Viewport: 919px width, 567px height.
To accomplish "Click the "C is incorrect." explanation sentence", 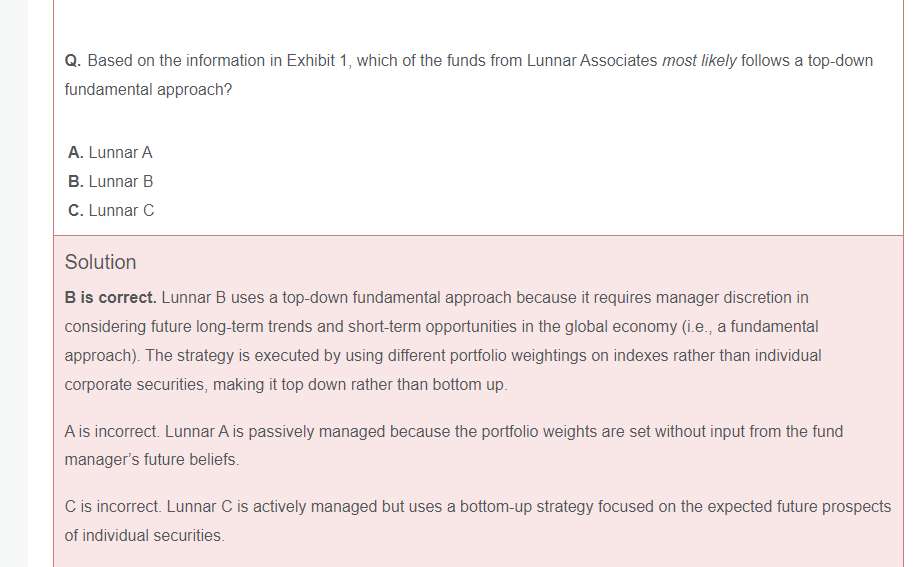I will point(112,507).
